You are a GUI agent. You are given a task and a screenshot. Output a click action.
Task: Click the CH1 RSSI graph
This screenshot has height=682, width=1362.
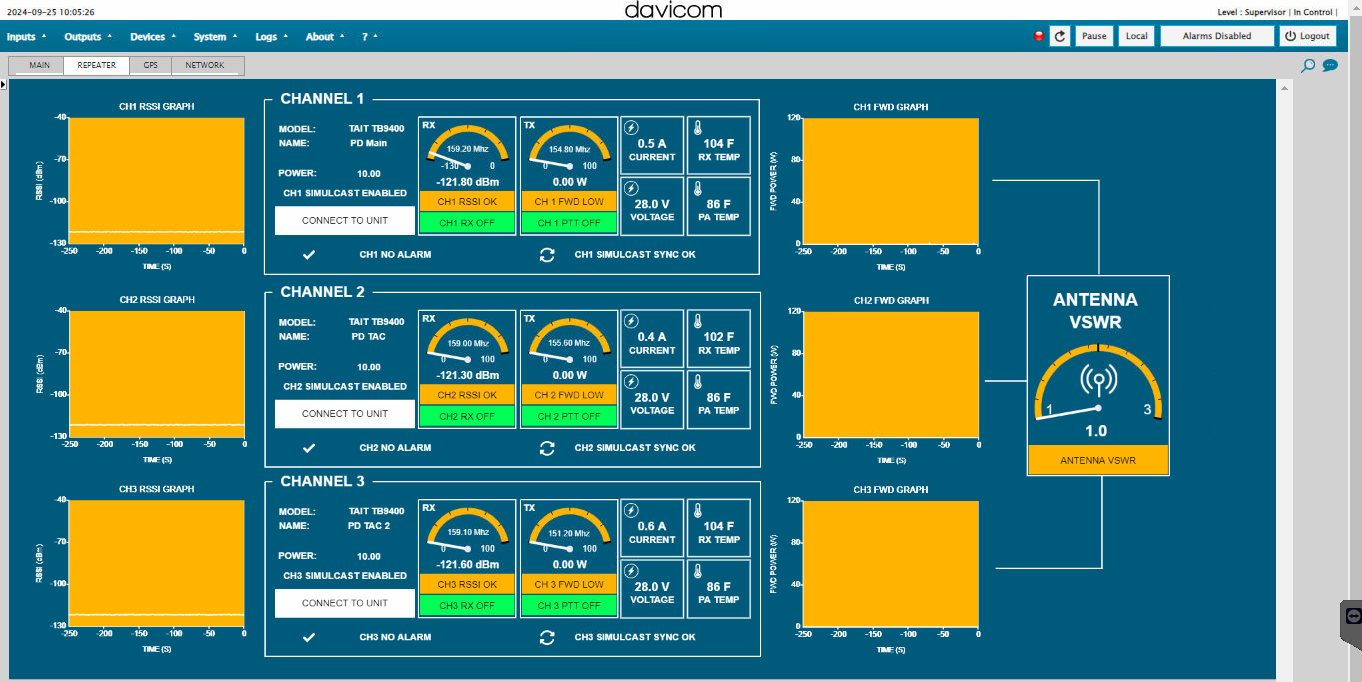pos(156,181)
